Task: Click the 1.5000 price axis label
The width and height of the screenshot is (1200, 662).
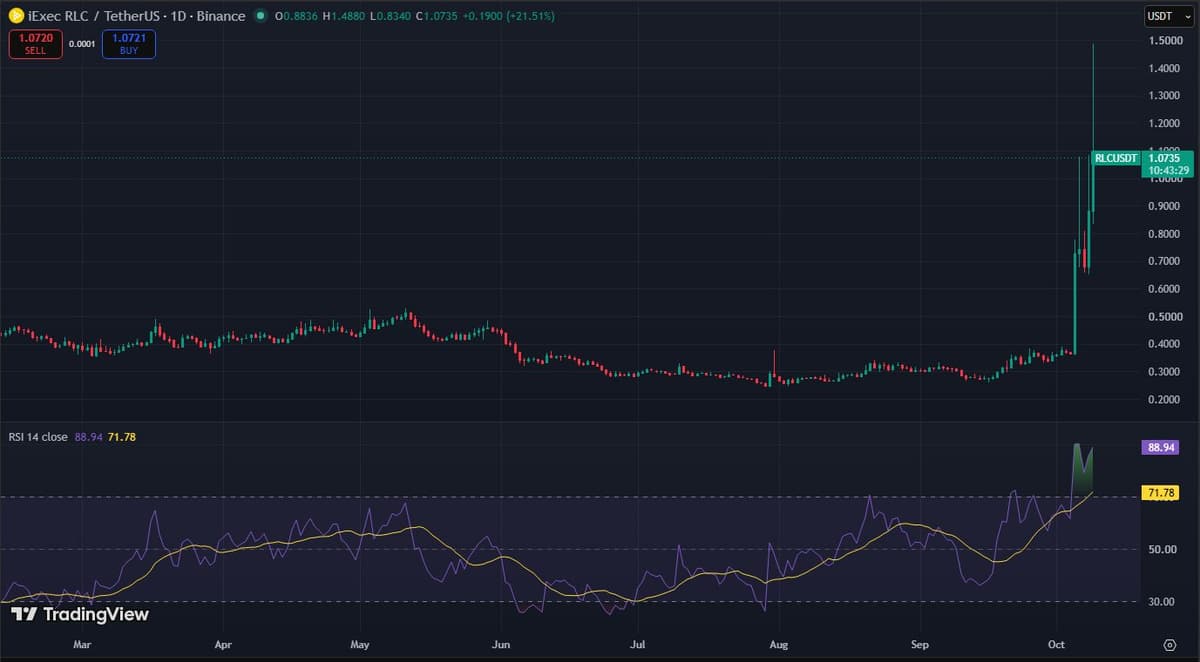Action: (x=1165, y=41)
